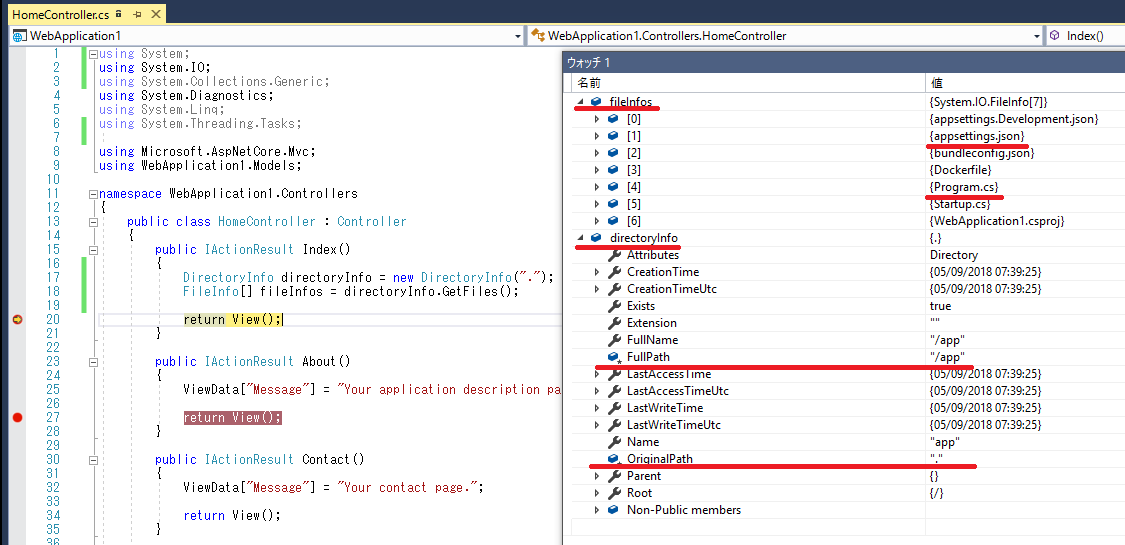Image resolution: width=1125 pixels, height=545 pixels.
Task: Click the FullPath field icon
Action: [614, 357]
